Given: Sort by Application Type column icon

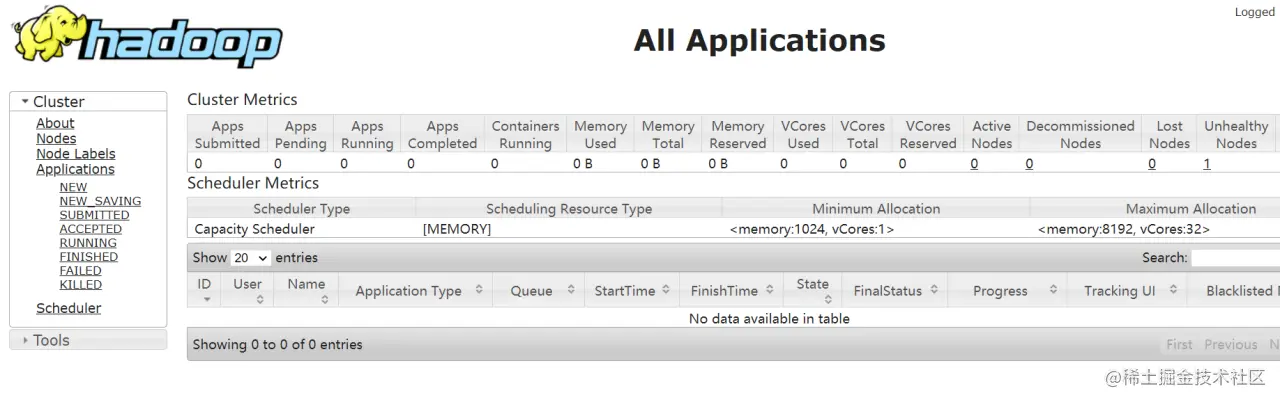Looking at the screenshot, I should [479, 290].
